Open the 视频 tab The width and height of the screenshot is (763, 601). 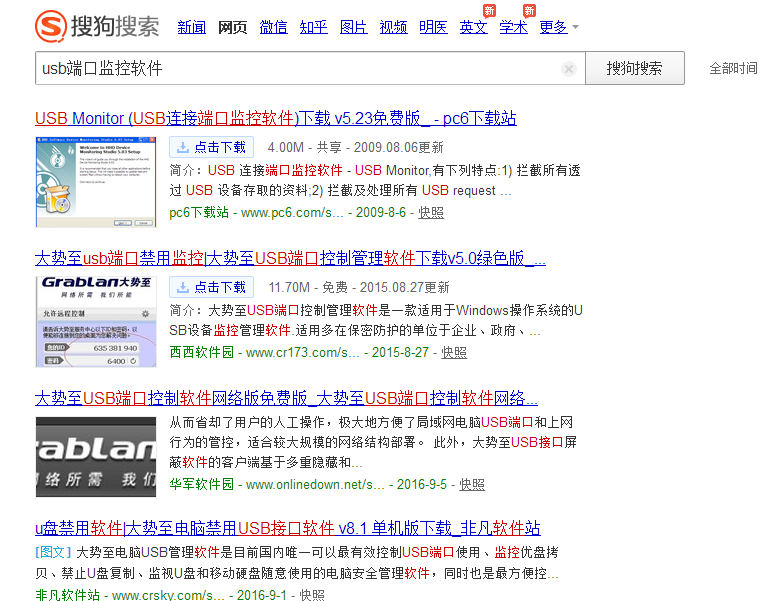[393, 27]
